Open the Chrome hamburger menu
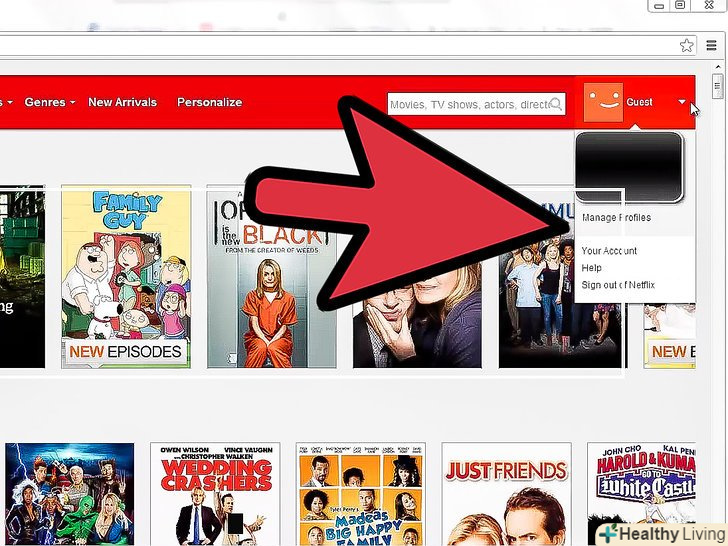Viewport: 728px width, 546px height. pos(711,45)
